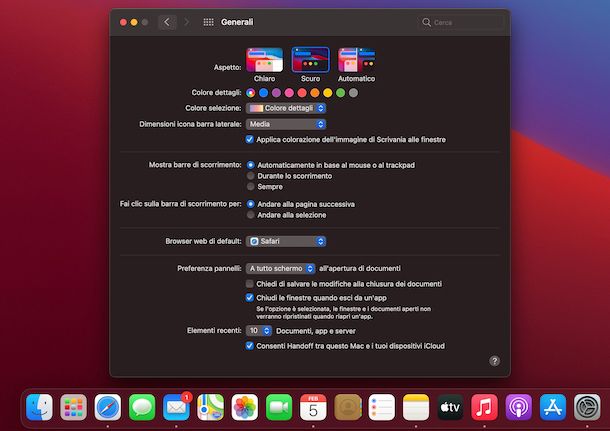
Task: Go back with the left chevron button
Action: tap(167, 22)
